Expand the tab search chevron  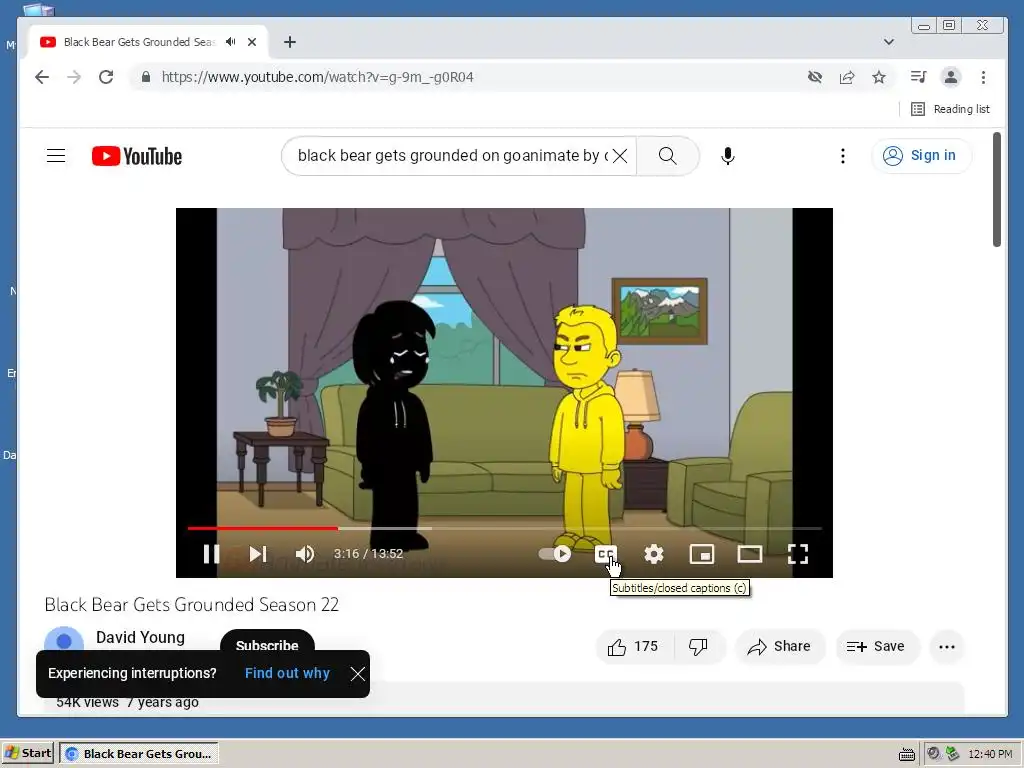pos(889,42)
